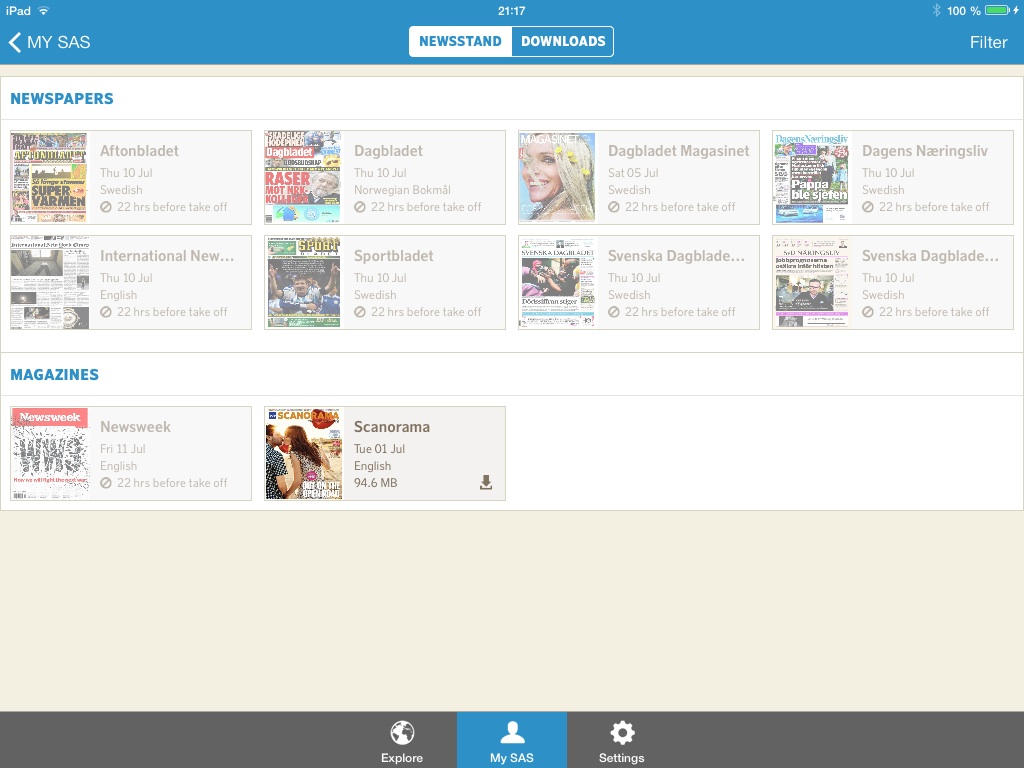Select the MAGAZINES section header

coord(55,375)
